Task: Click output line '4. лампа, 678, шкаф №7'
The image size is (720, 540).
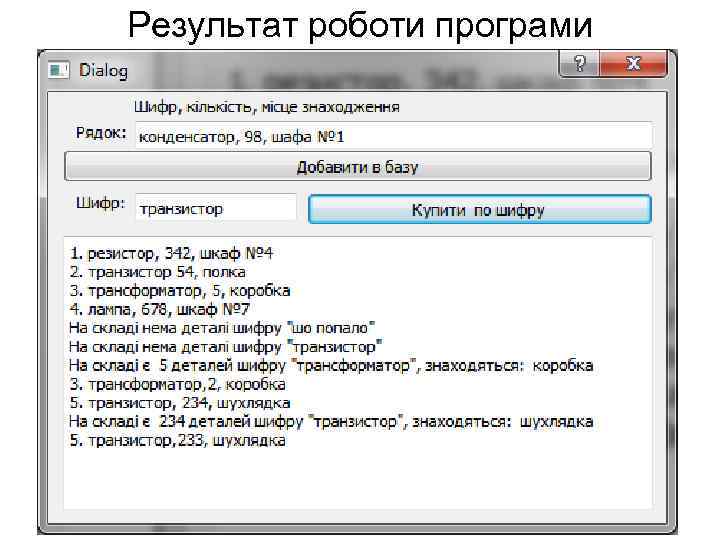Action: pos(159,309)
